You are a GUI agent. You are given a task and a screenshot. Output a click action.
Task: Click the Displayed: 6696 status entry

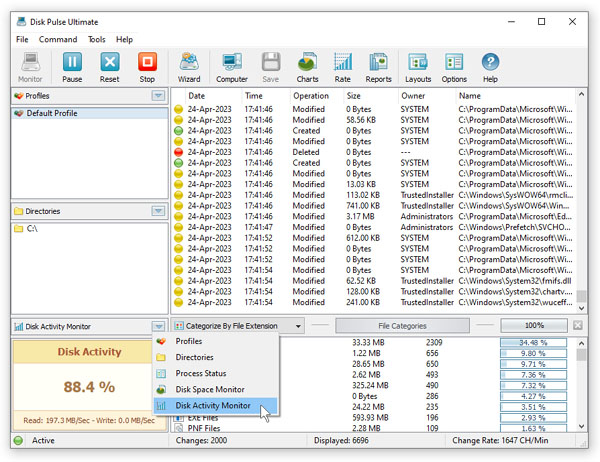pos(341,441)
